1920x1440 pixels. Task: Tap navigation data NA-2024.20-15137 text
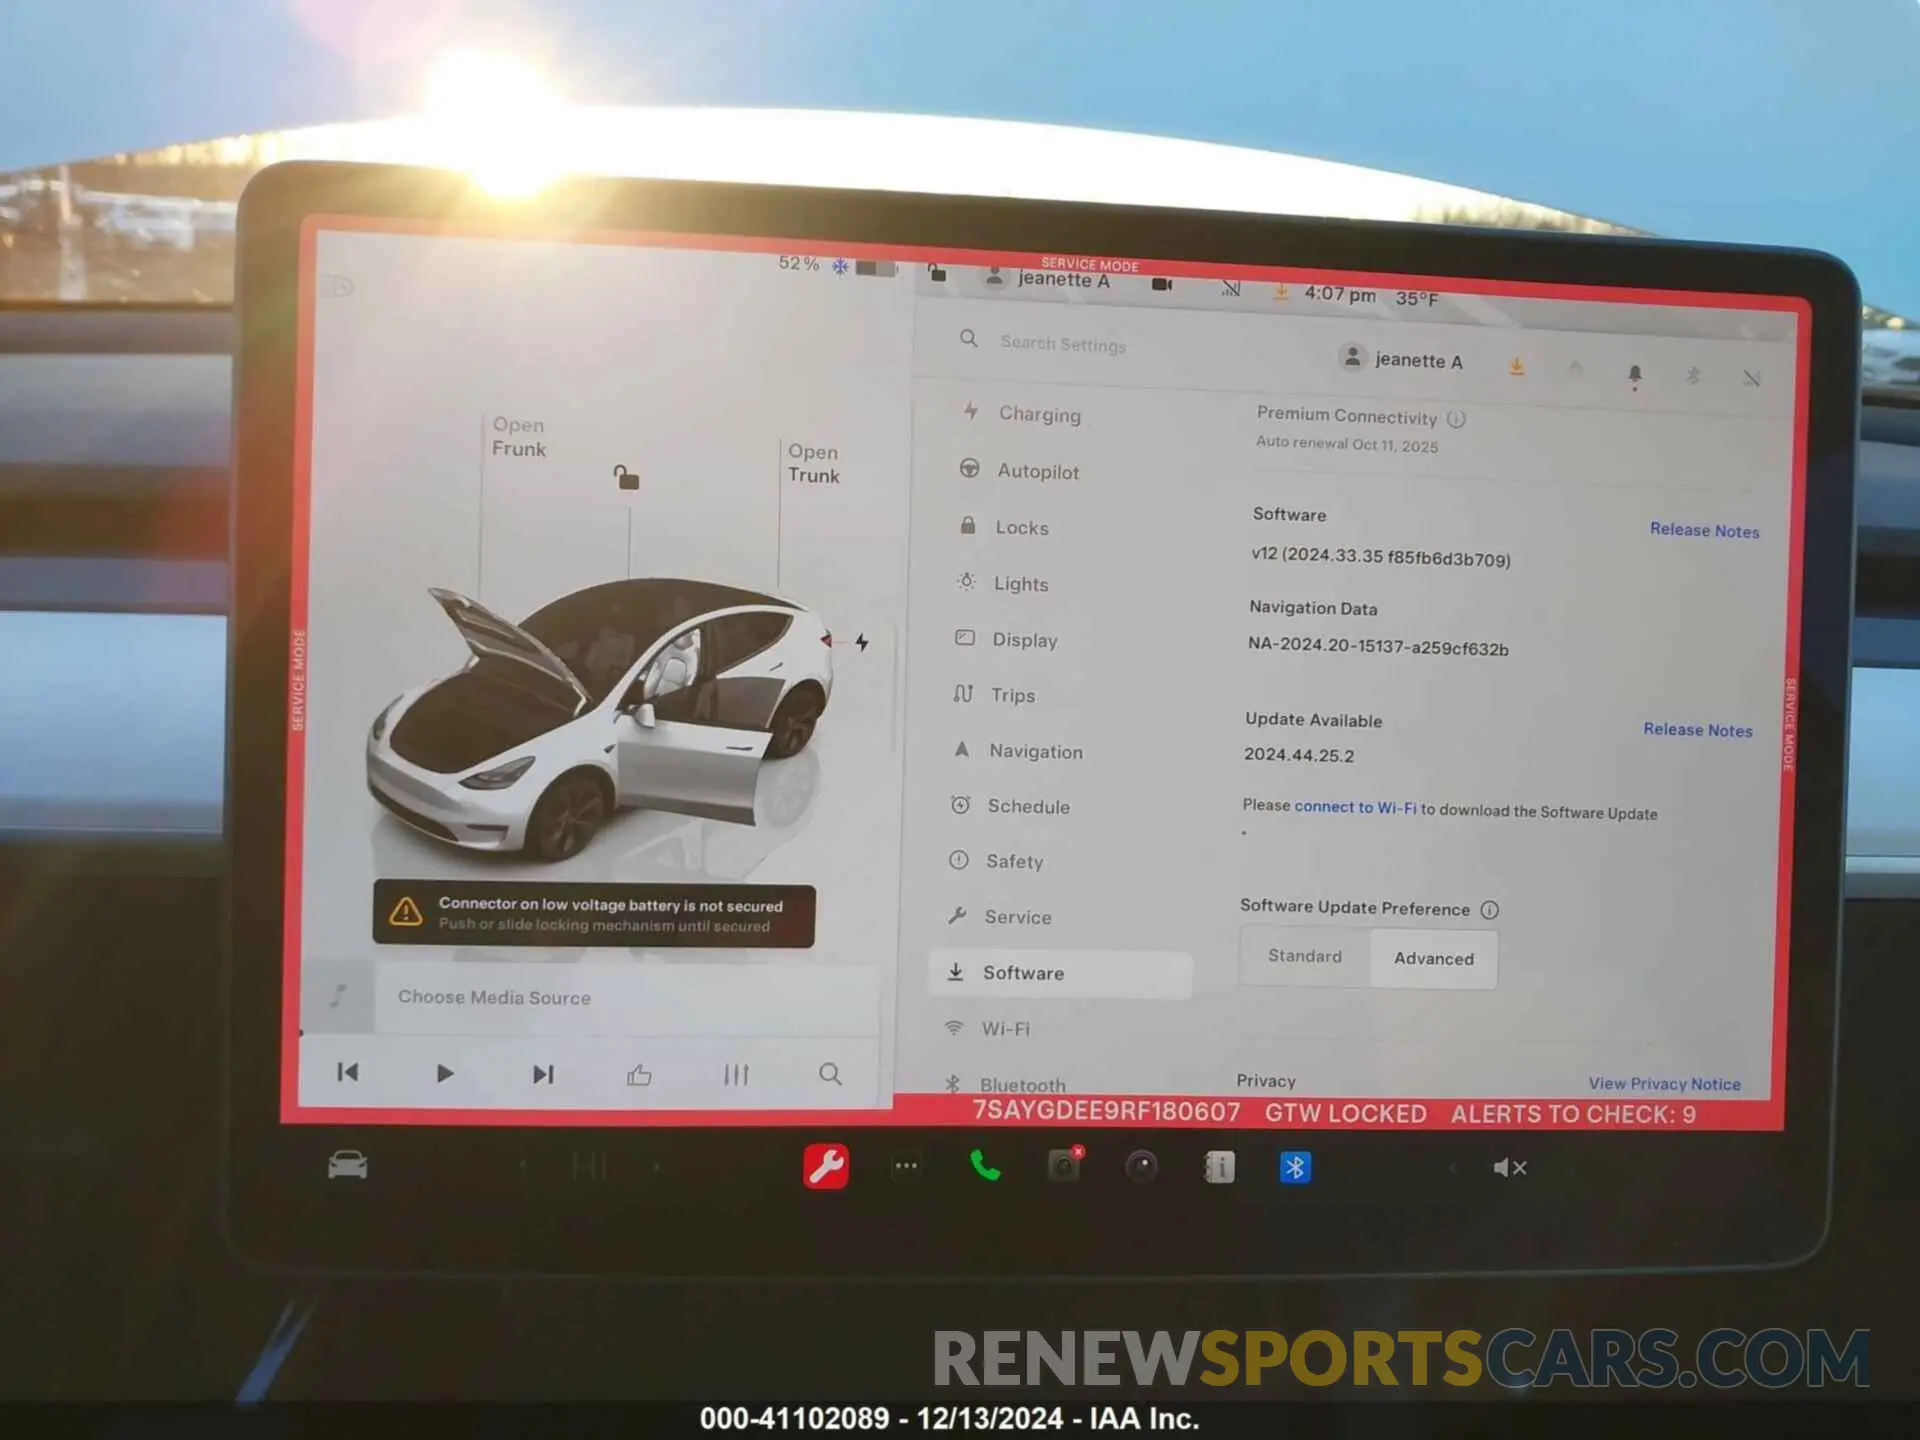coord(1378,646)
